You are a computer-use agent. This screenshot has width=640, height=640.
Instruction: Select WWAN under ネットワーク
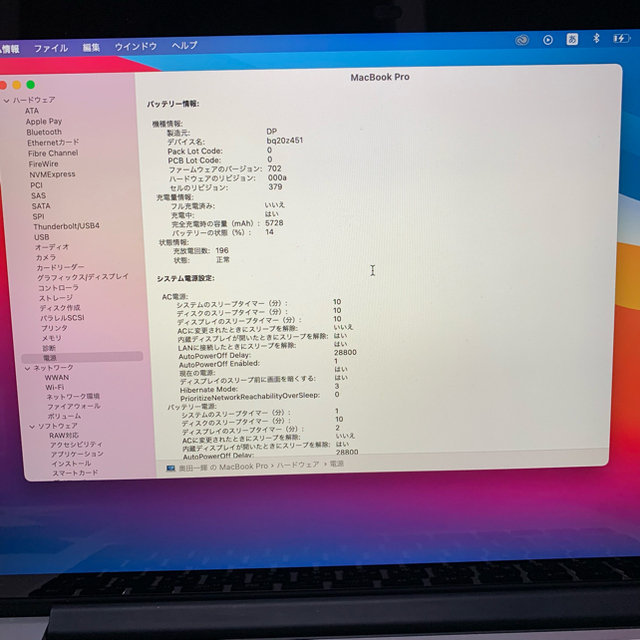pyautogui.click(x=57, y=378)
